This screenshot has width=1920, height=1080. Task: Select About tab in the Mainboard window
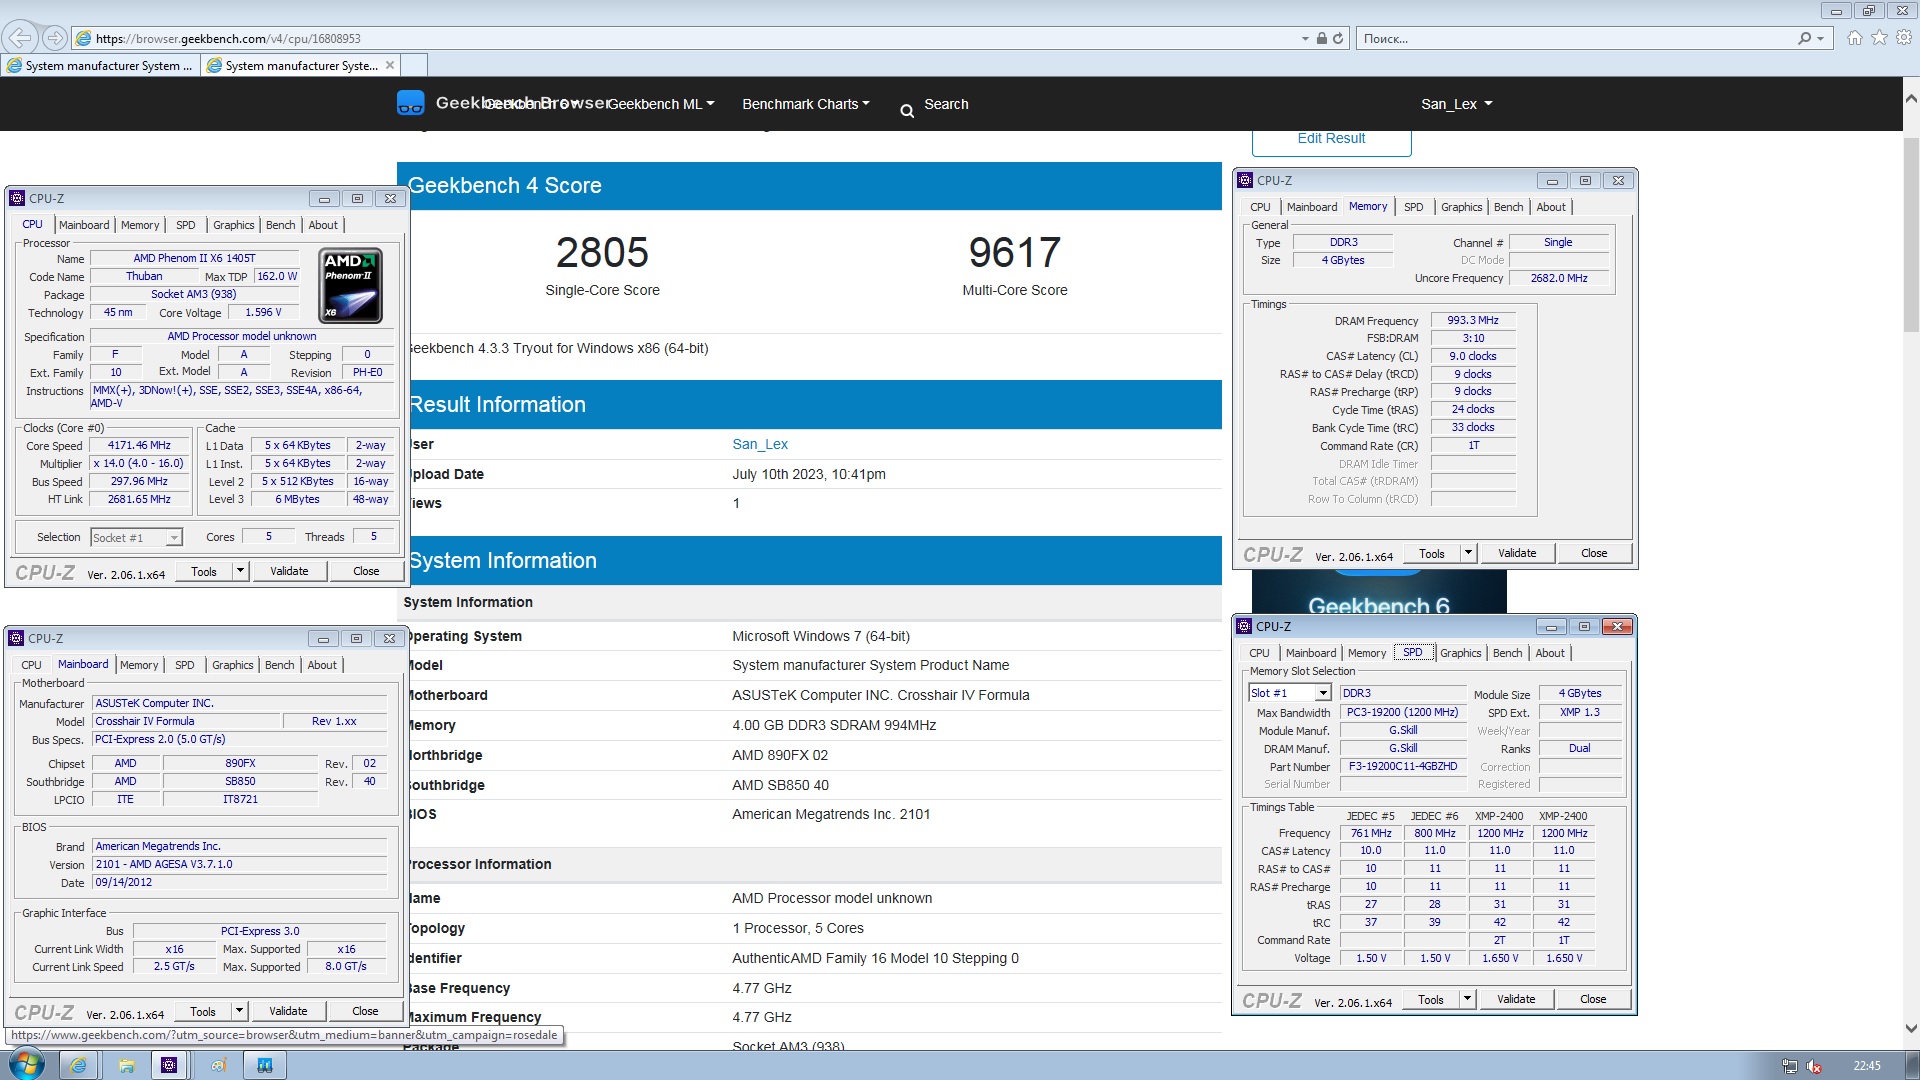(x=322, y=665)
